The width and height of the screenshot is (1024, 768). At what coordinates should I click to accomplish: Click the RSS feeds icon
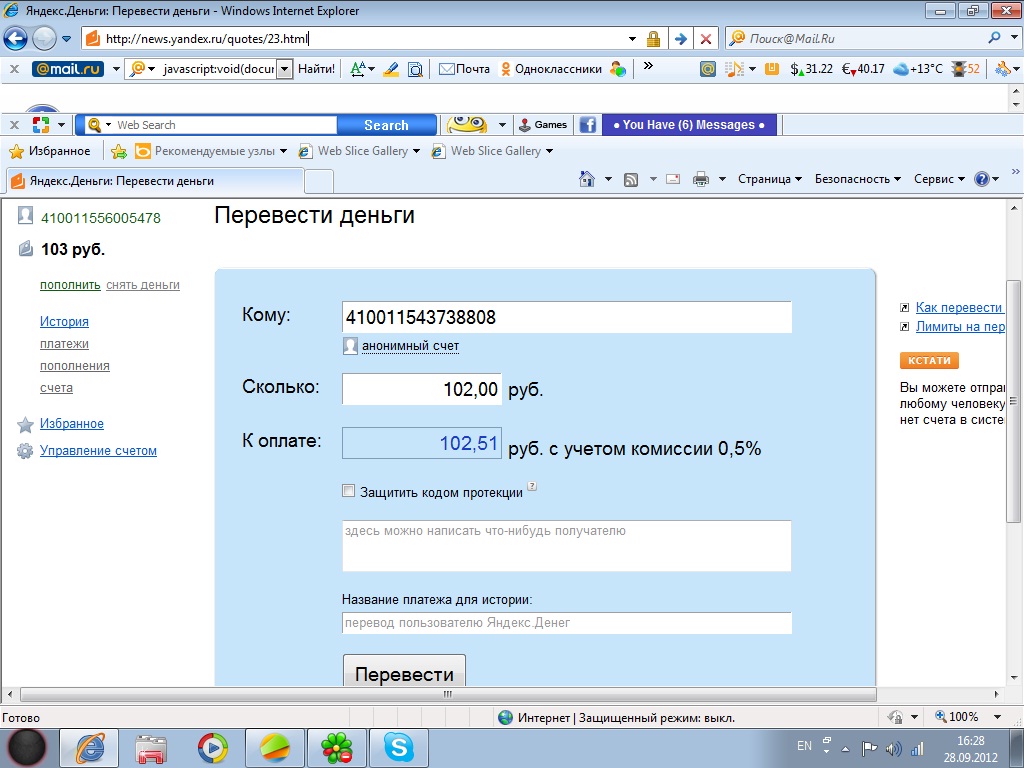coord(631,180)
